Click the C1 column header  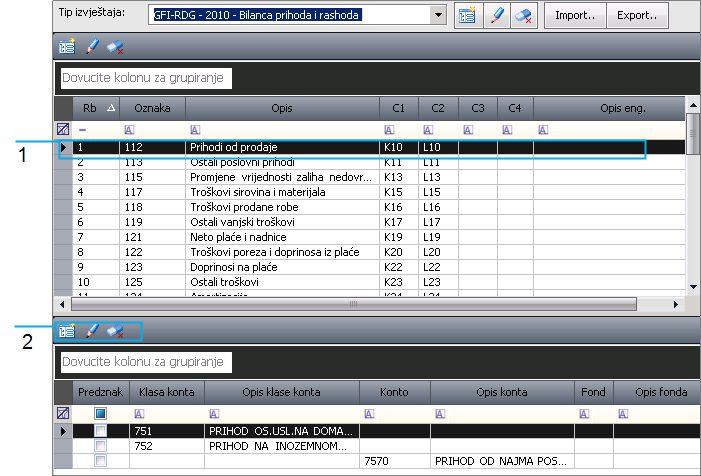tap(399, 108)
